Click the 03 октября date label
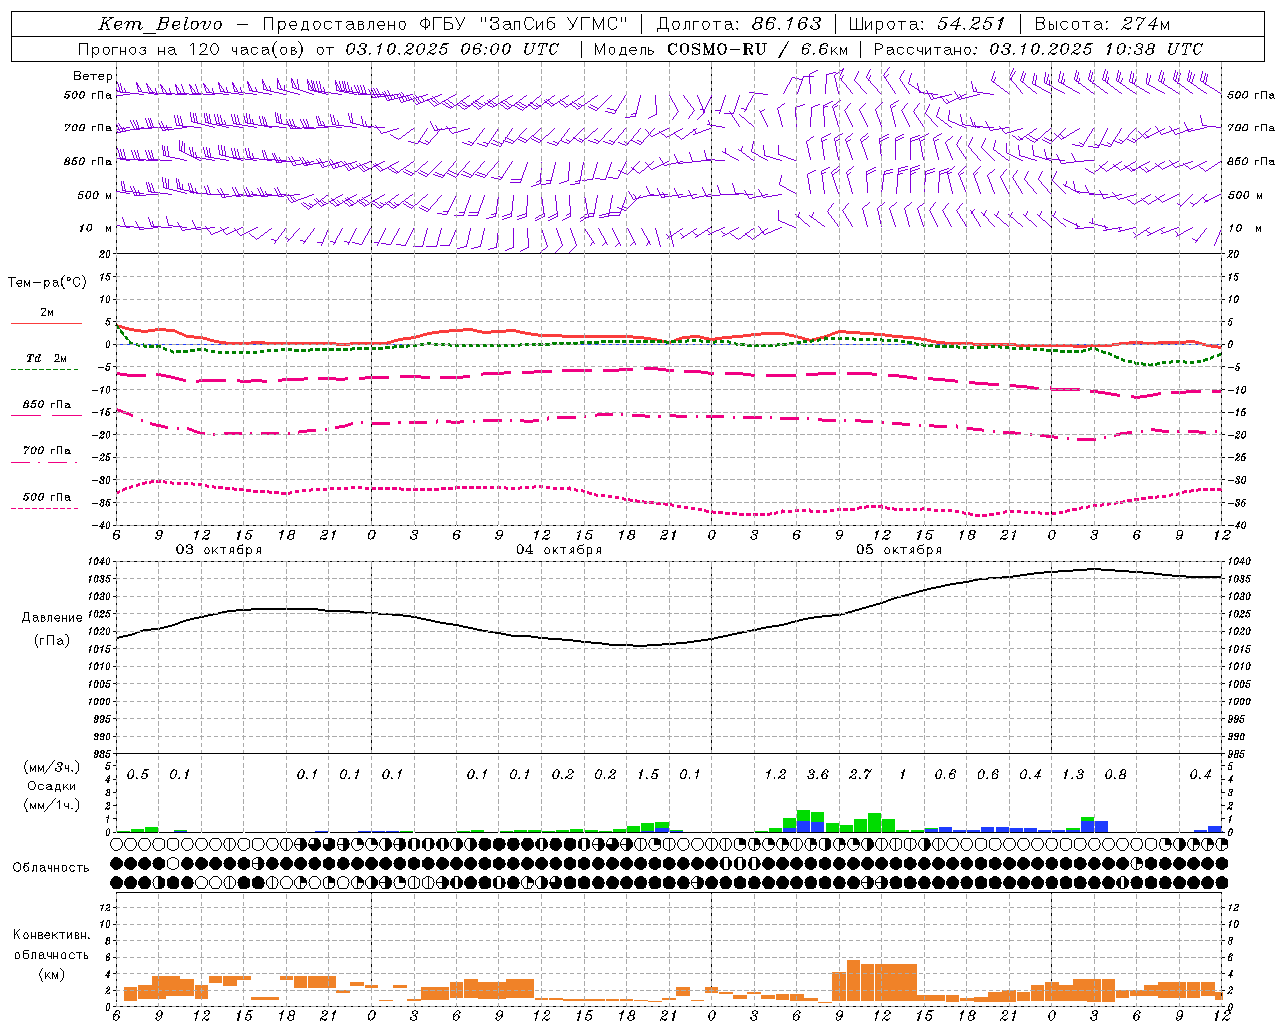 [219, 550]
